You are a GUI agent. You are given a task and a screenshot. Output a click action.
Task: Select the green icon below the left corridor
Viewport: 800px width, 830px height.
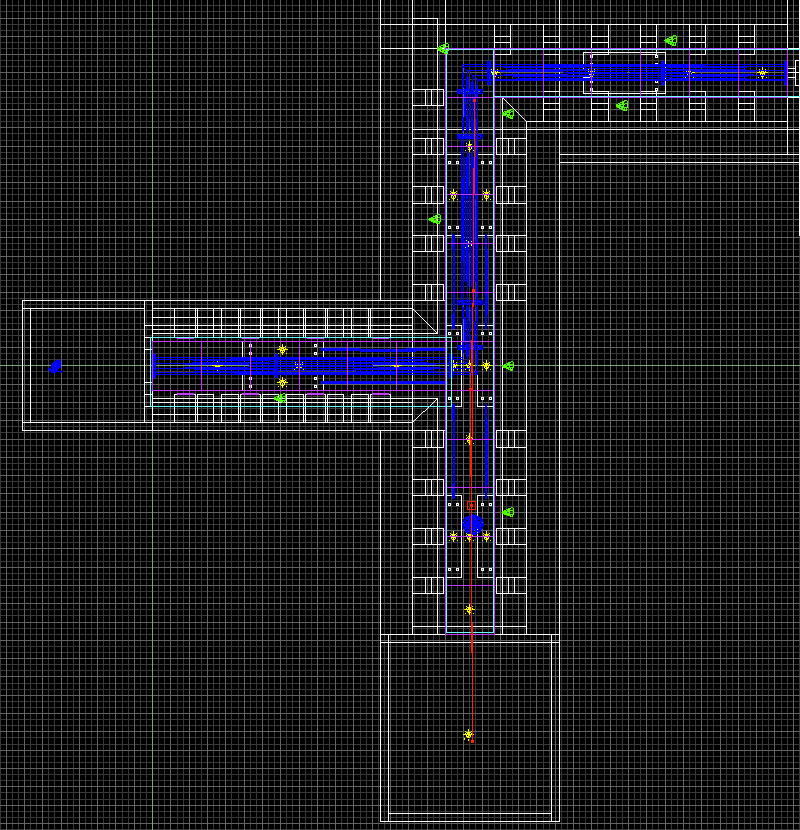280,399
